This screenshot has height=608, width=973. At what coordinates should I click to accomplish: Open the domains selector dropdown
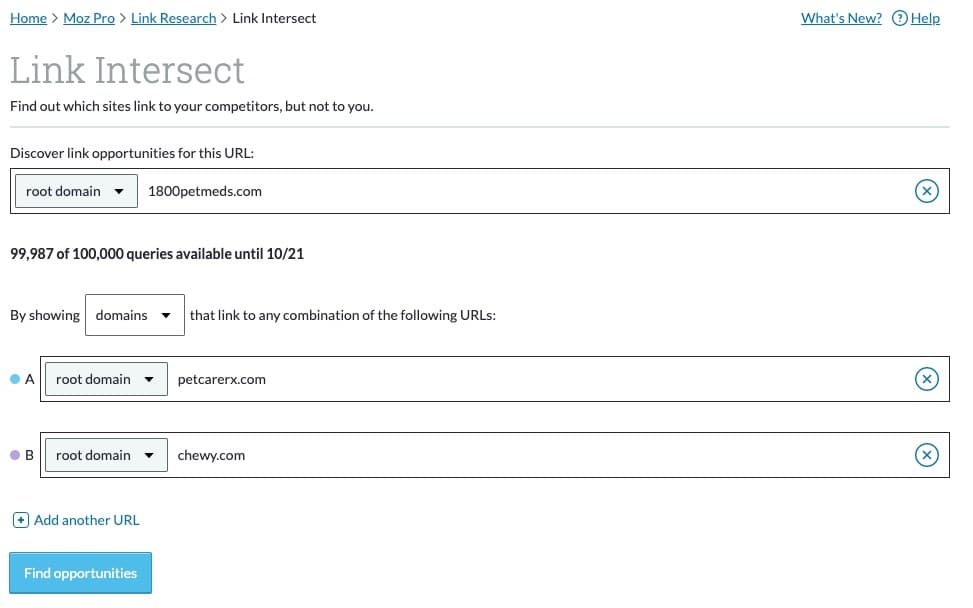[134, 315]
